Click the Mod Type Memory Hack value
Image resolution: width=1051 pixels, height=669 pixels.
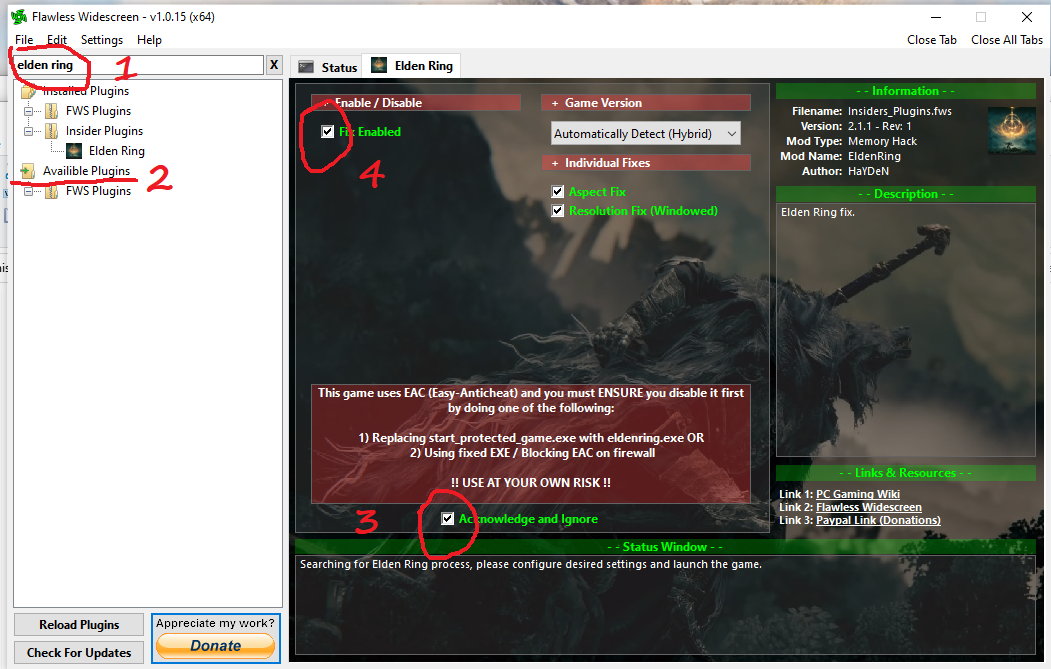pyautogui.click(x=882, y=141)
